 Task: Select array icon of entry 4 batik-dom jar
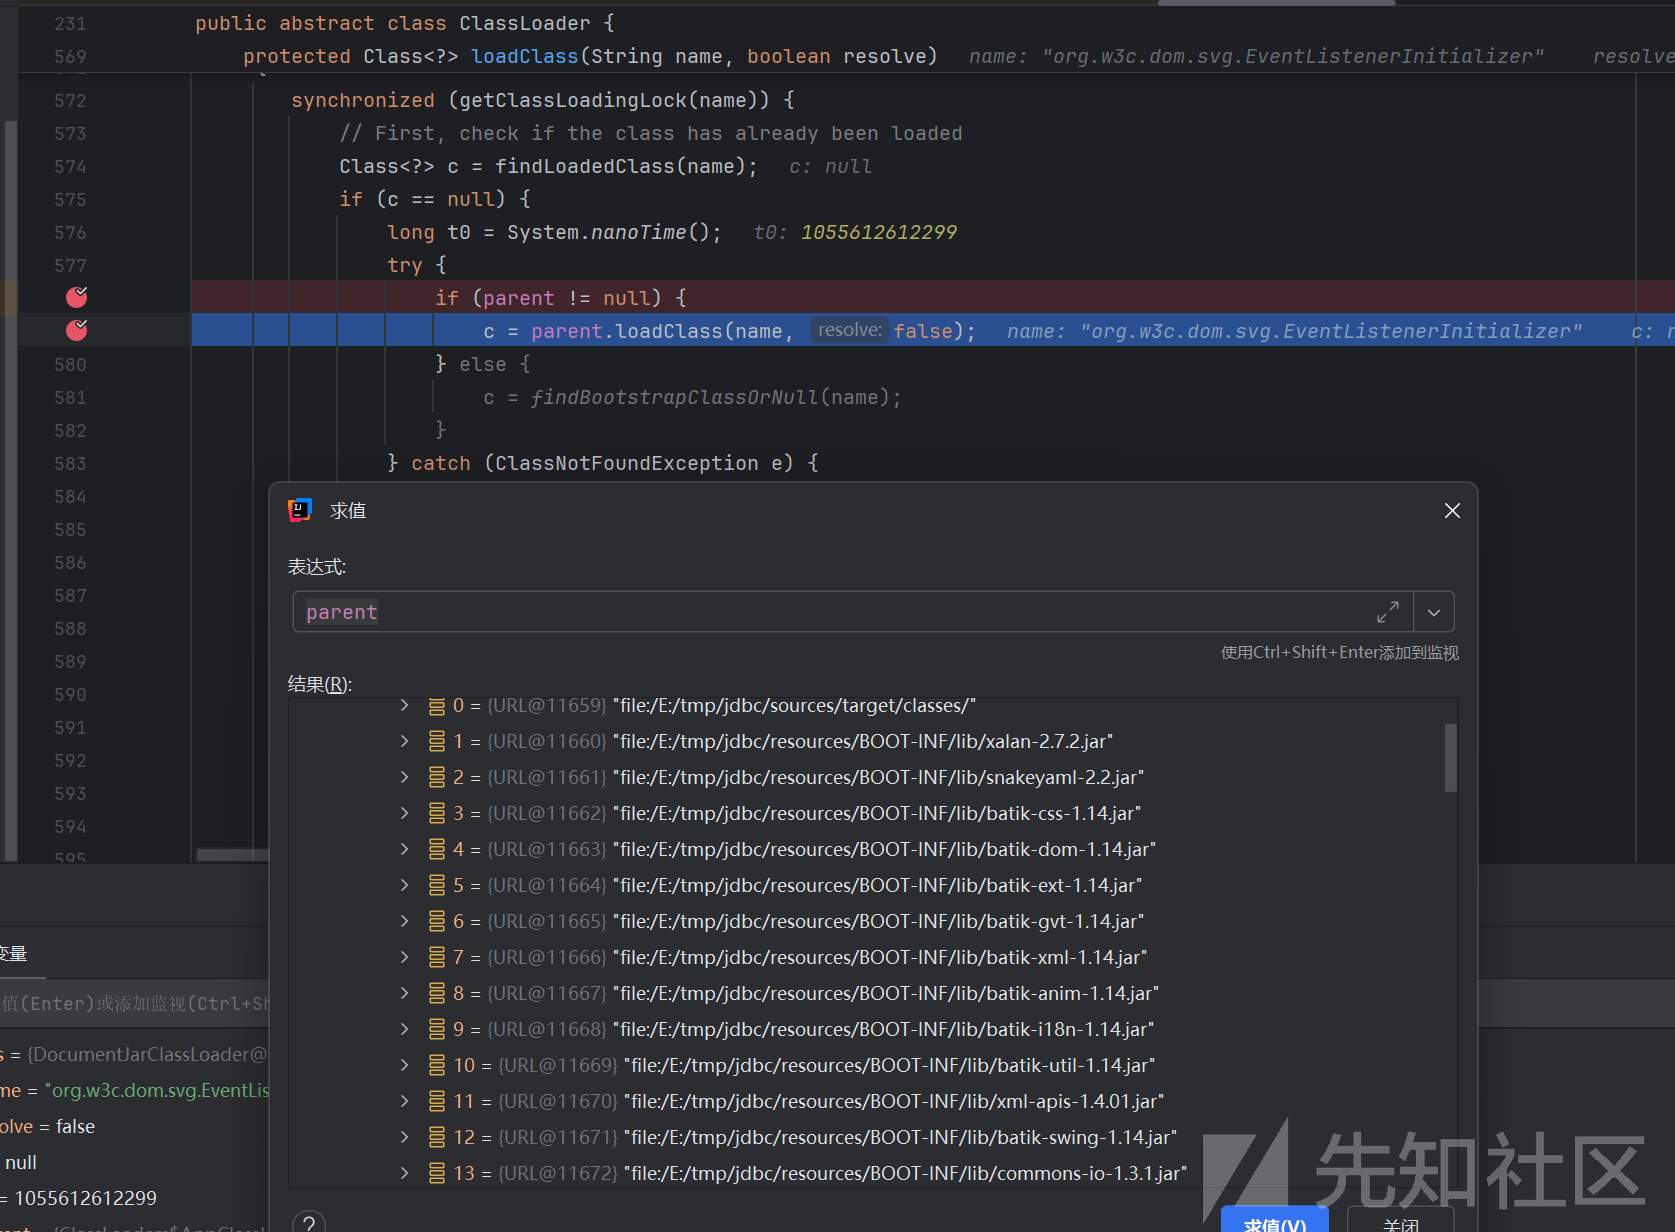click(437, 849)
